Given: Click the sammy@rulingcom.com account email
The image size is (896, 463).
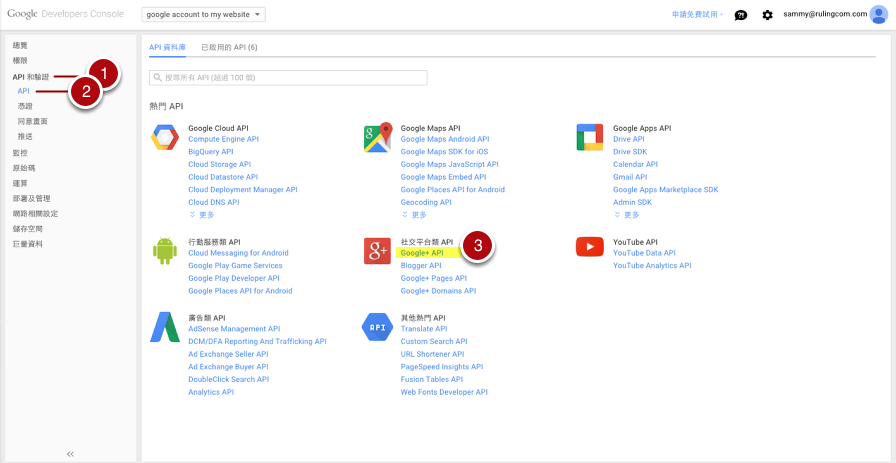Looking at the screenshot, I should 826,14.
